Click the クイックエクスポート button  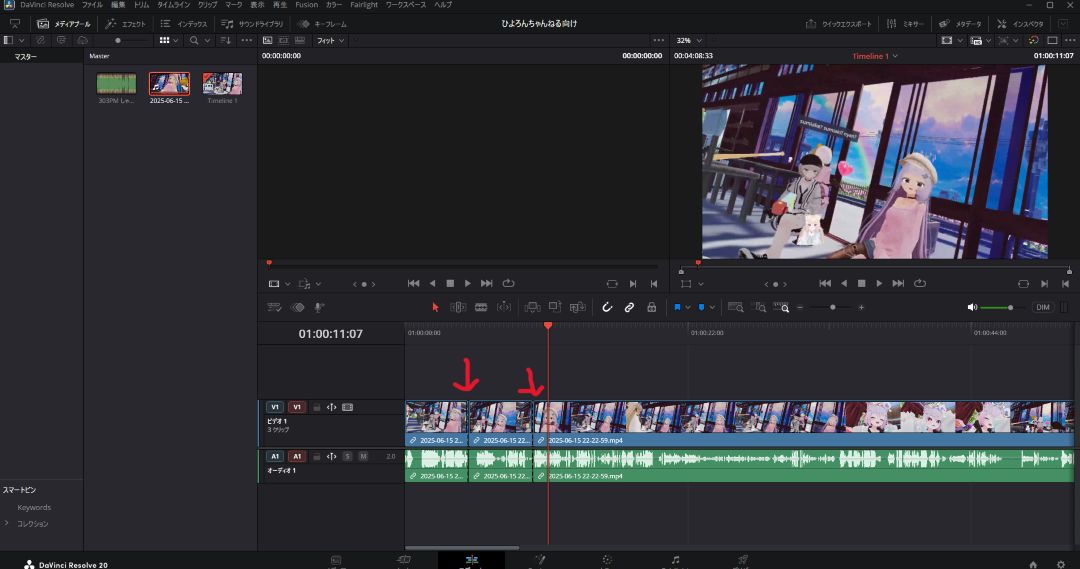pos(840,23)
